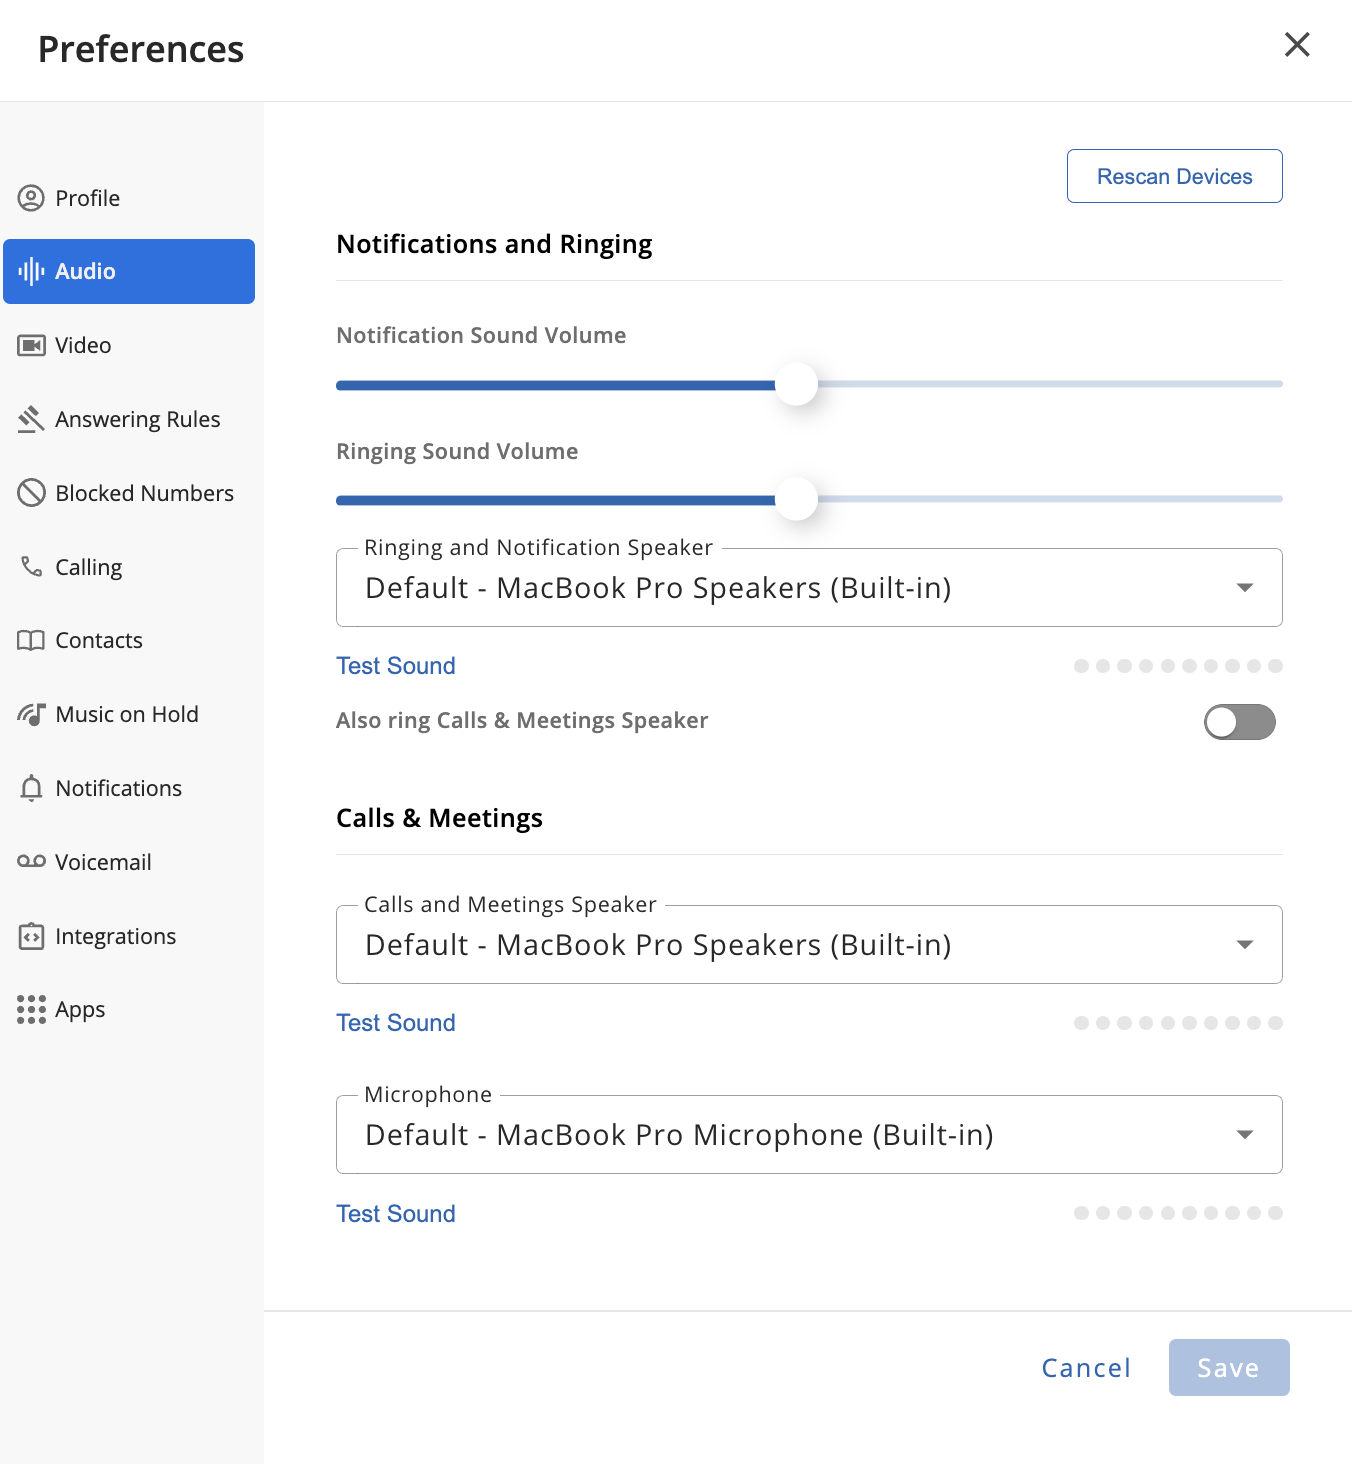
Task: Open the Calls and Meetings Speaker dropdown
Action: [1244, 945]
